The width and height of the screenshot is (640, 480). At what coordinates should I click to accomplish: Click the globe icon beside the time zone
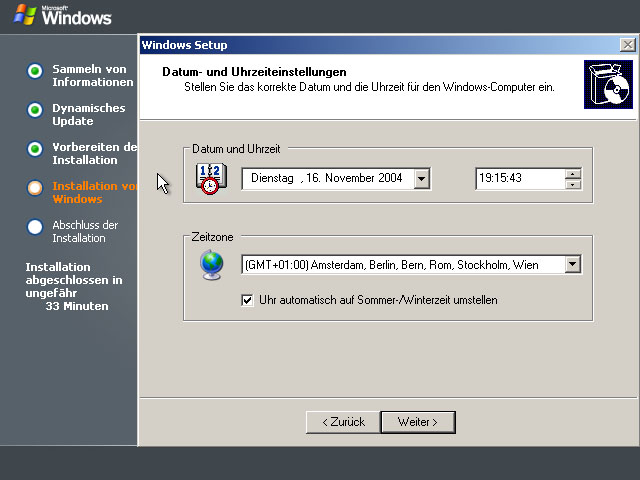[x=211, y=265]
